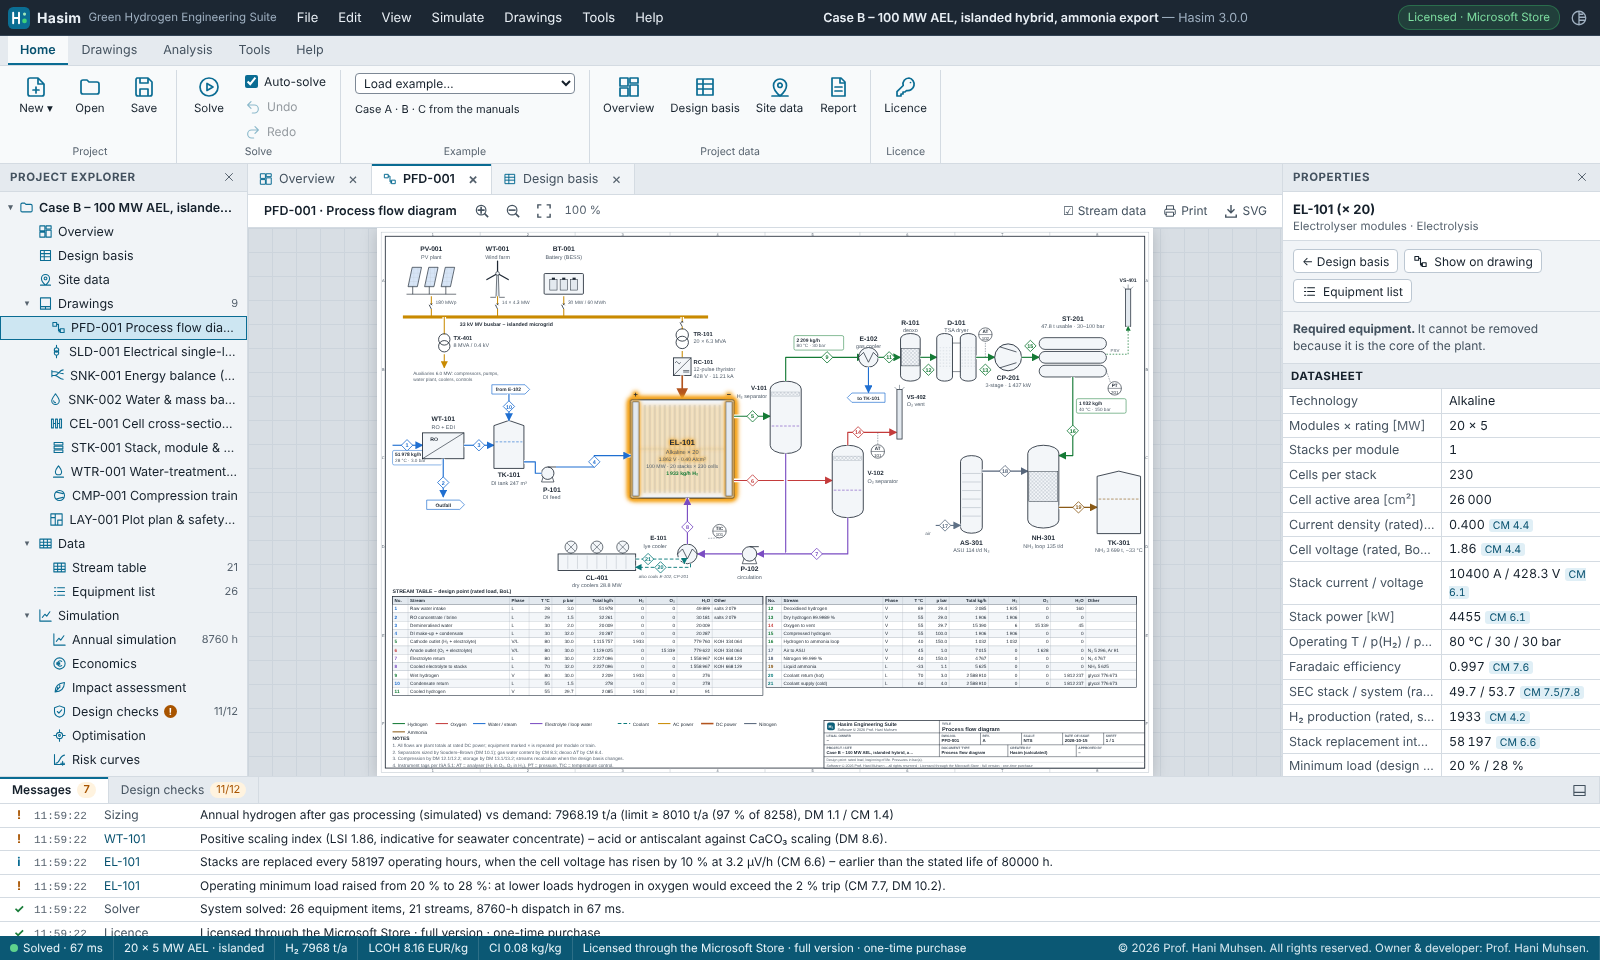Open Site data from the ribbon
The height and width of the screenshot is (960, 1600).
tap(779, 95)
